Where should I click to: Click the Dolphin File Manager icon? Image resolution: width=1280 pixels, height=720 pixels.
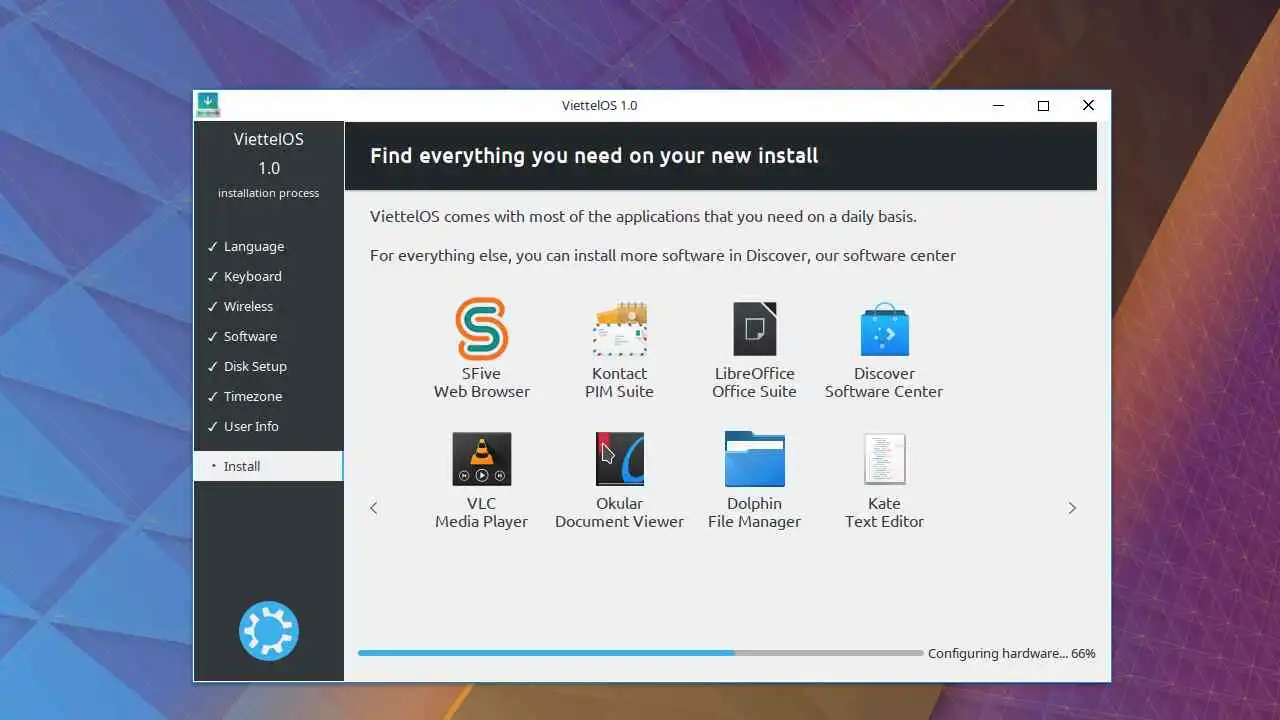(x=754, y=459)
